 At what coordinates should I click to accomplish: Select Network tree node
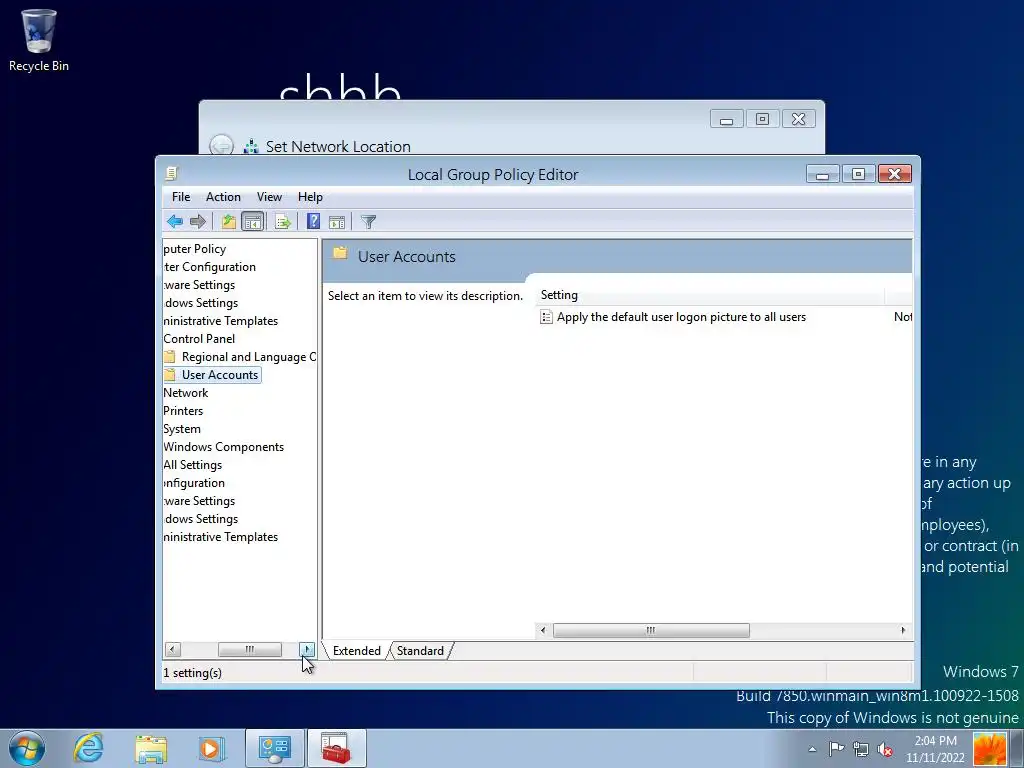click(185, 392)
